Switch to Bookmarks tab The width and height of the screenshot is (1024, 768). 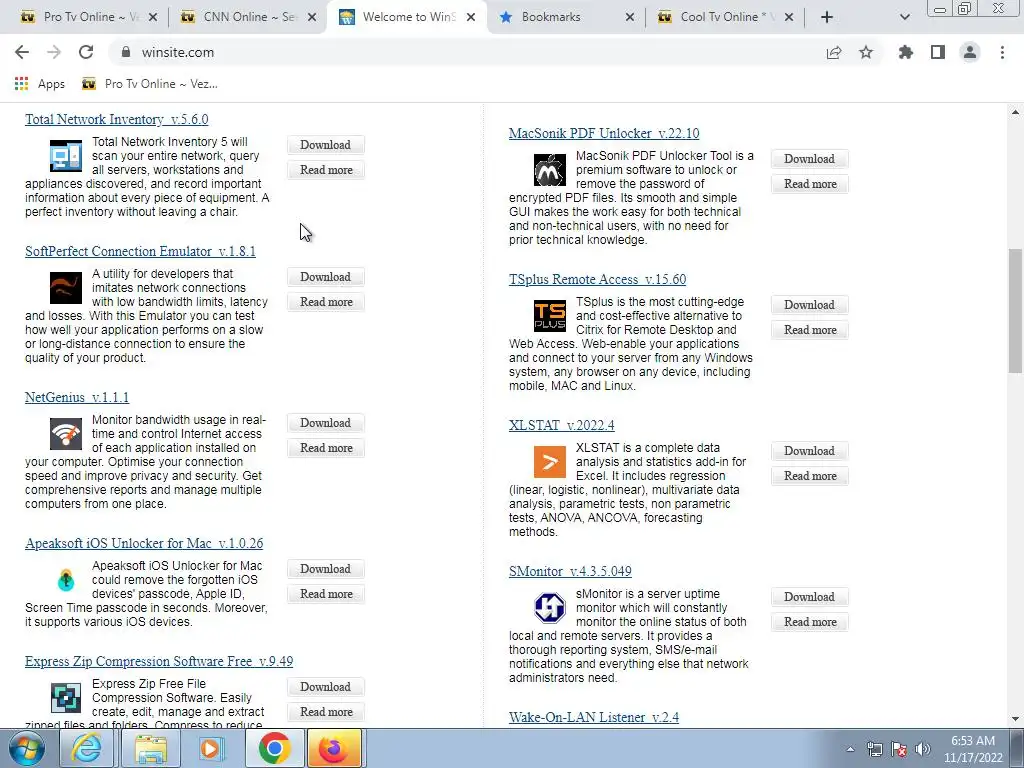566,17
